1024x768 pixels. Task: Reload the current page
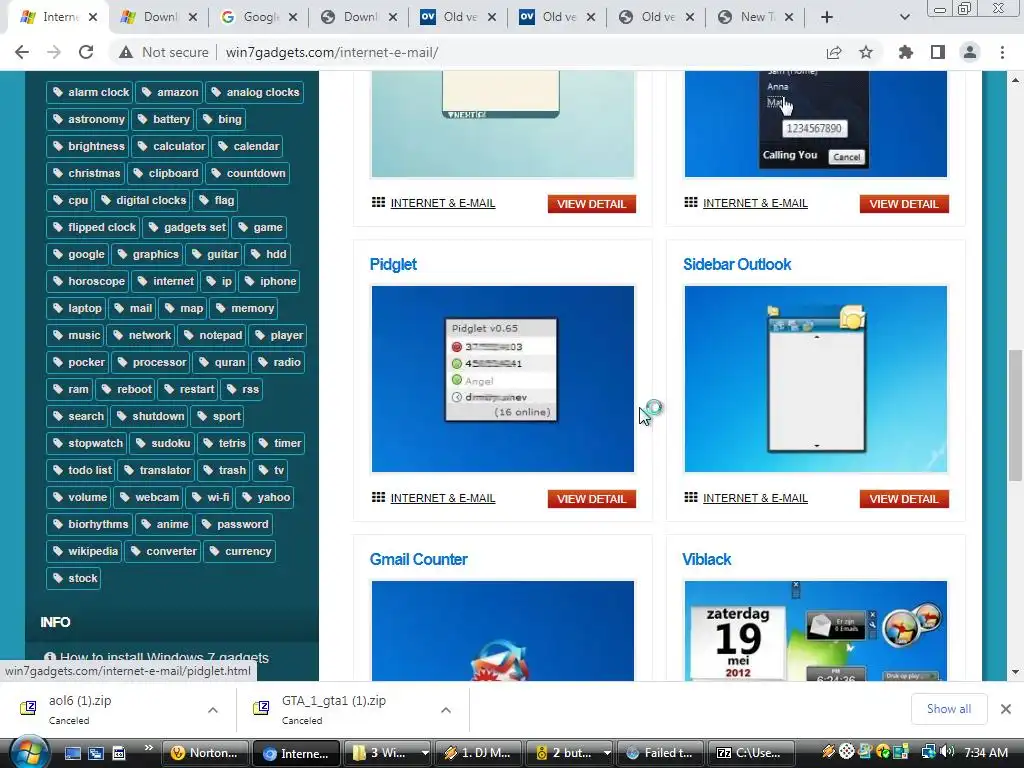point(86,52)
